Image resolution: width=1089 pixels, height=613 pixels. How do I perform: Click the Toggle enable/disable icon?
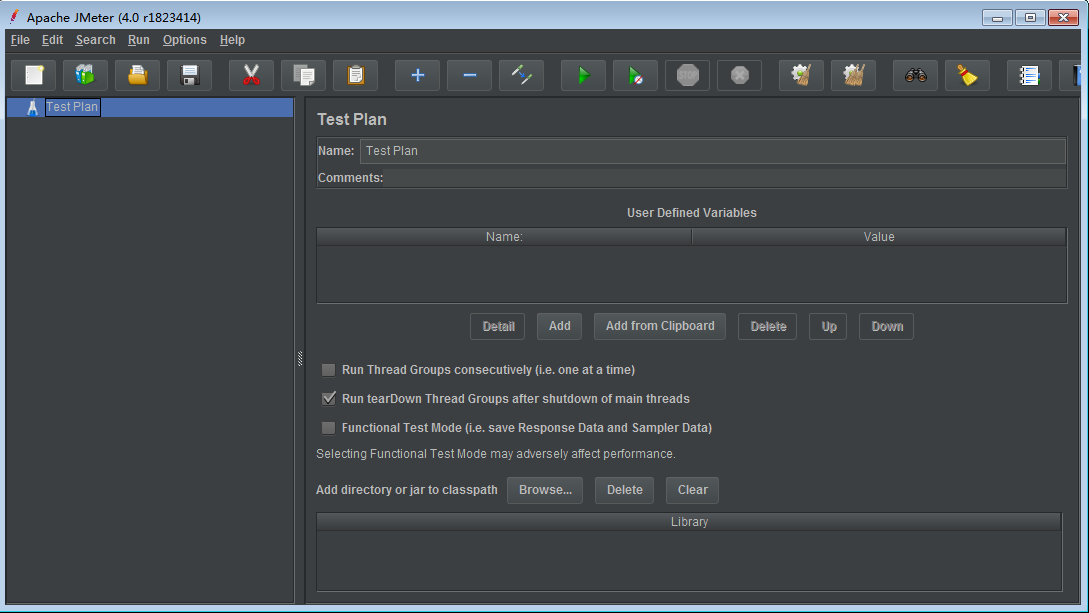[x=522, y=75]
